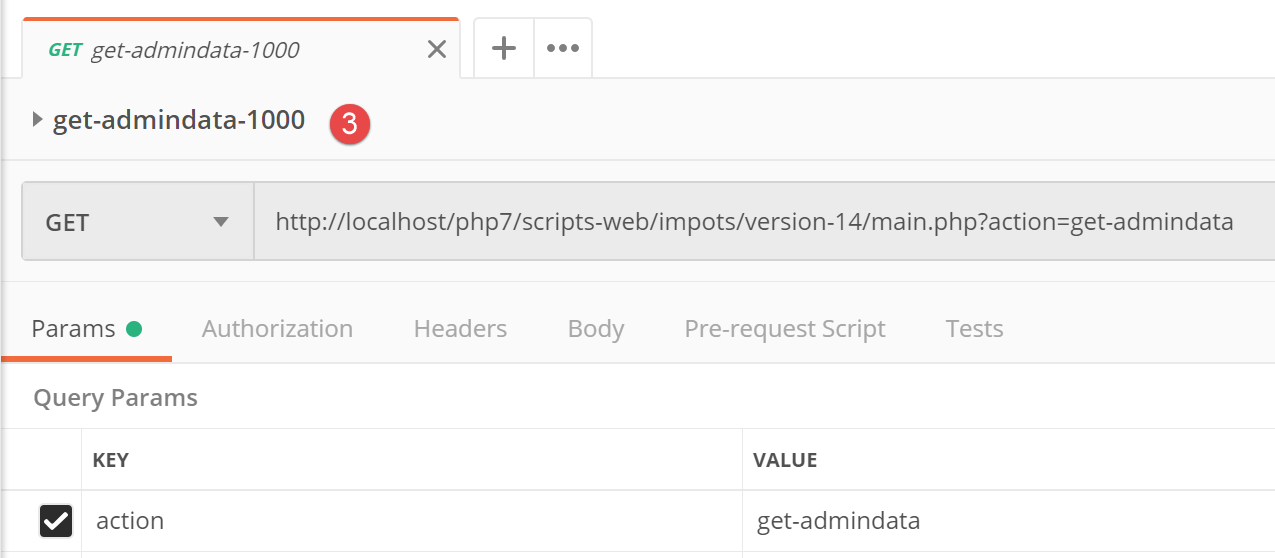Open the Pre-request Script tab
This screenshot has width=1275, height=558.
click(785, 329)
